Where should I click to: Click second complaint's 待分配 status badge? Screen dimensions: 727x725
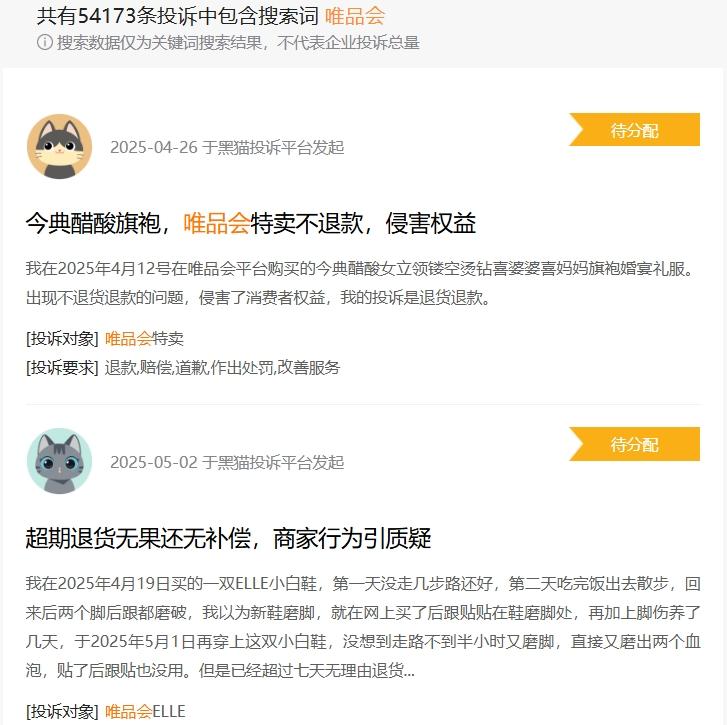[x=634, y=444]
